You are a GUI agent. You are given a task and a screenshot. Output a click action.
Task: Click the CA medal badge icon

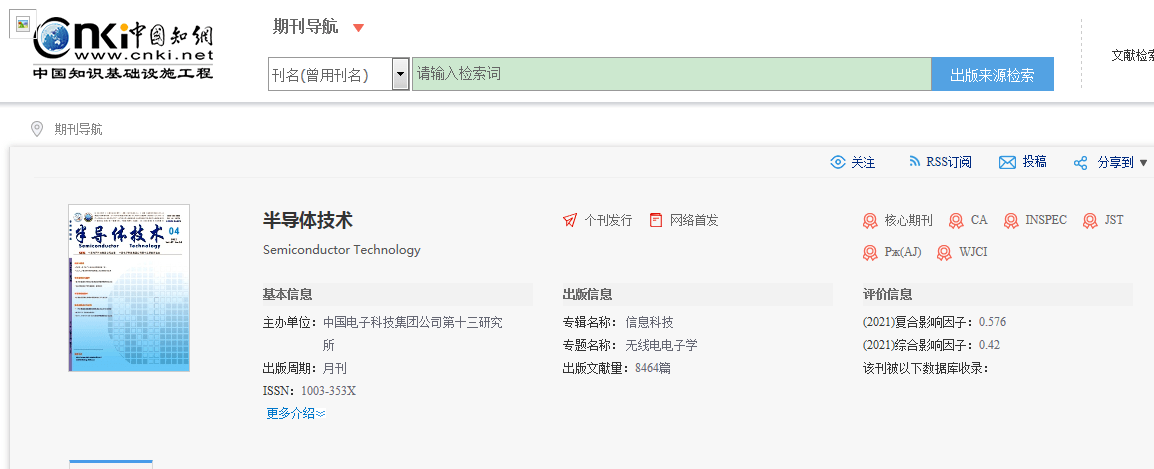click(956, 221)
